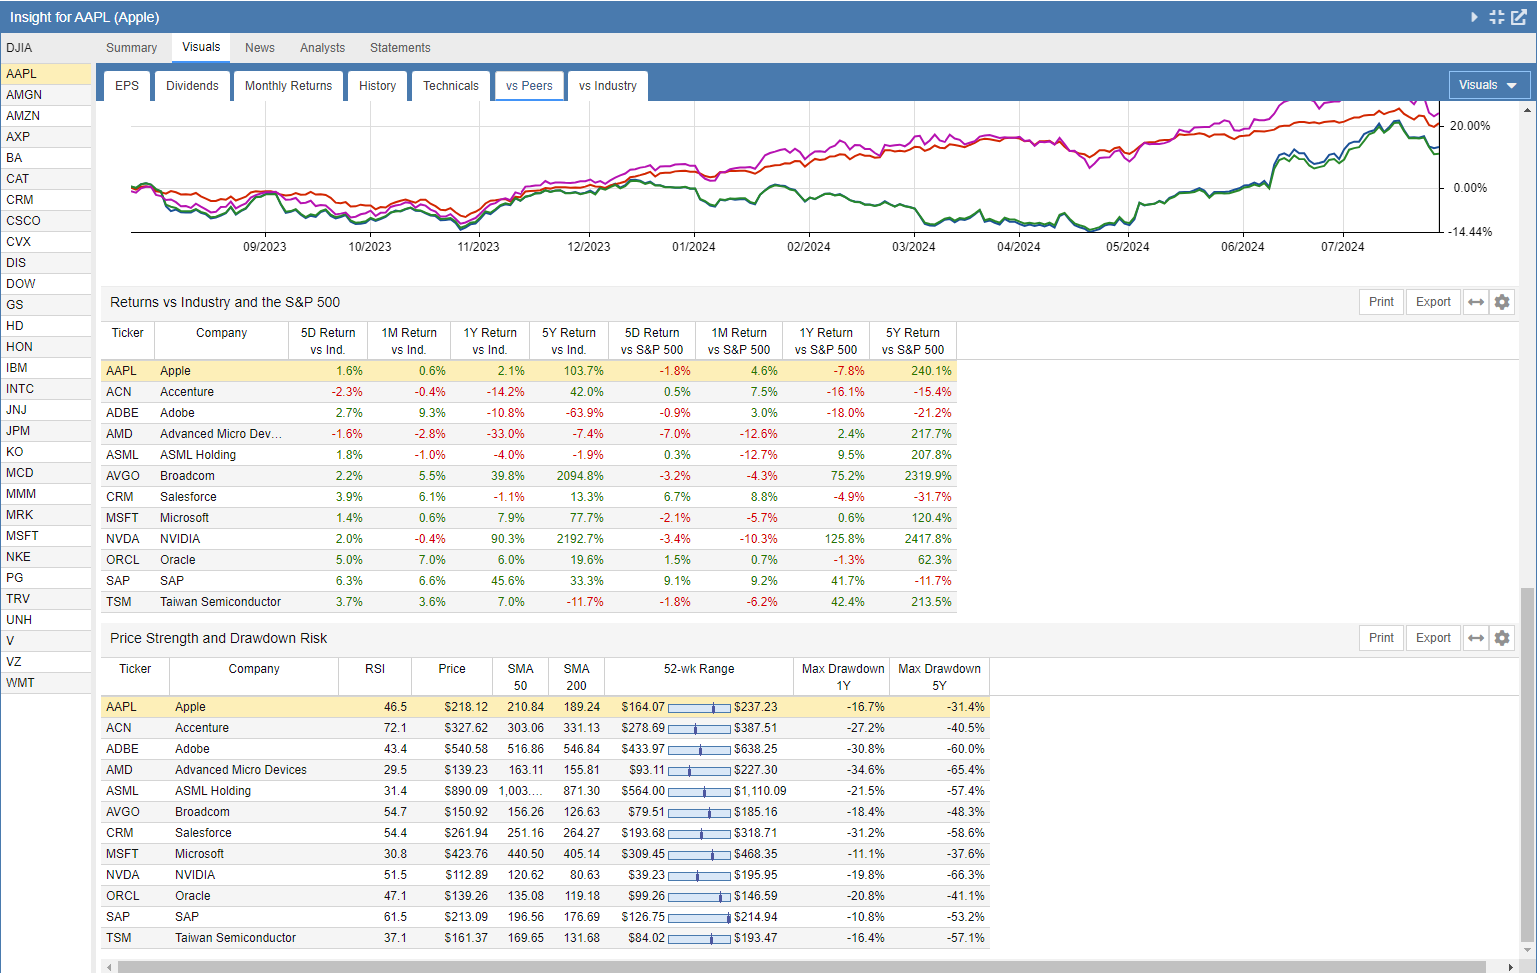Sort by SMA 200 column header

pyautogui.click(x=576, y=677)
